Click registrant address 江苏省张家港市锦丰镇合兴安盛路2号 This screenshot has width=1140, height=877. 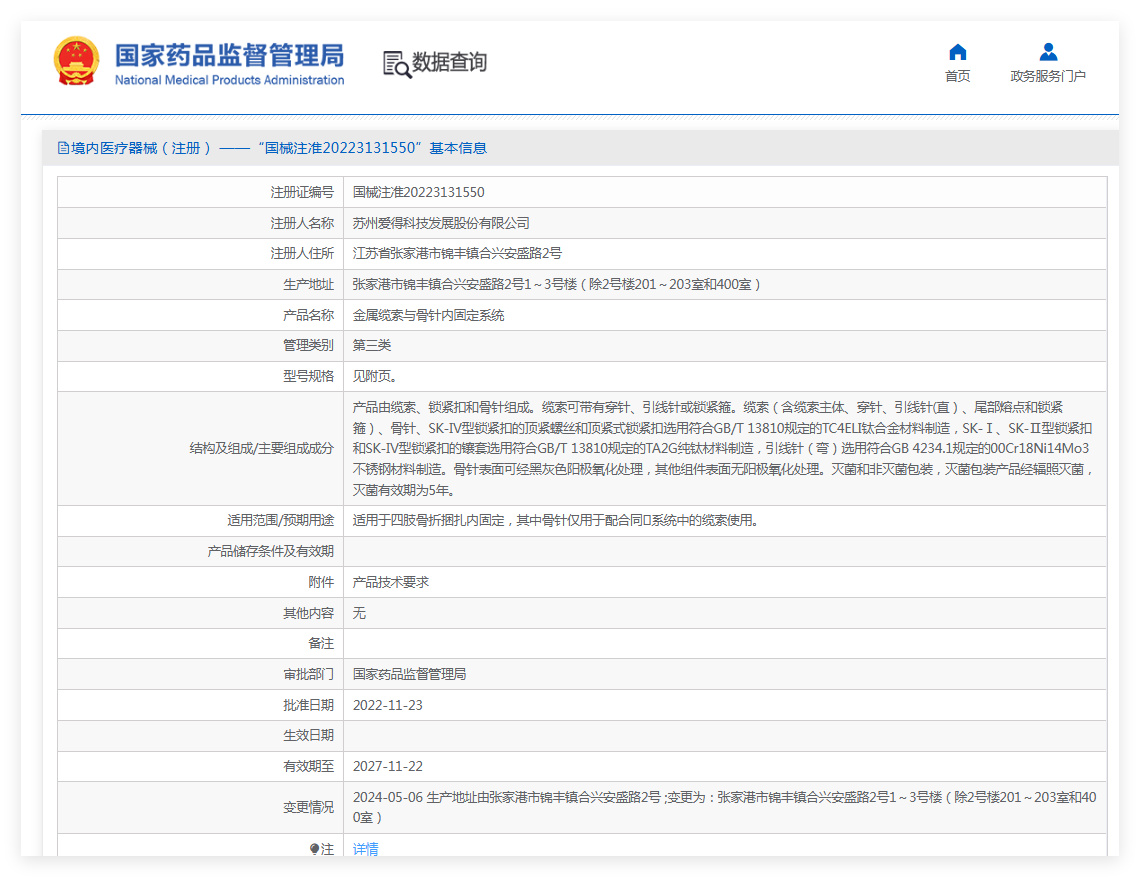pos(457,254)
